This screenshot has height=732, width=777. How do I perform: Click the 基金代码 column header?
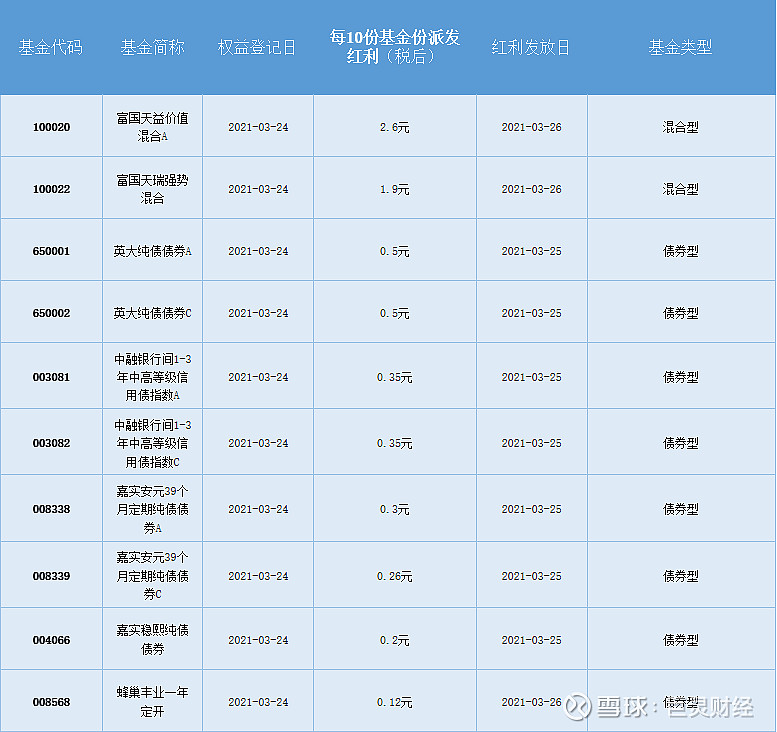[51, 48]
